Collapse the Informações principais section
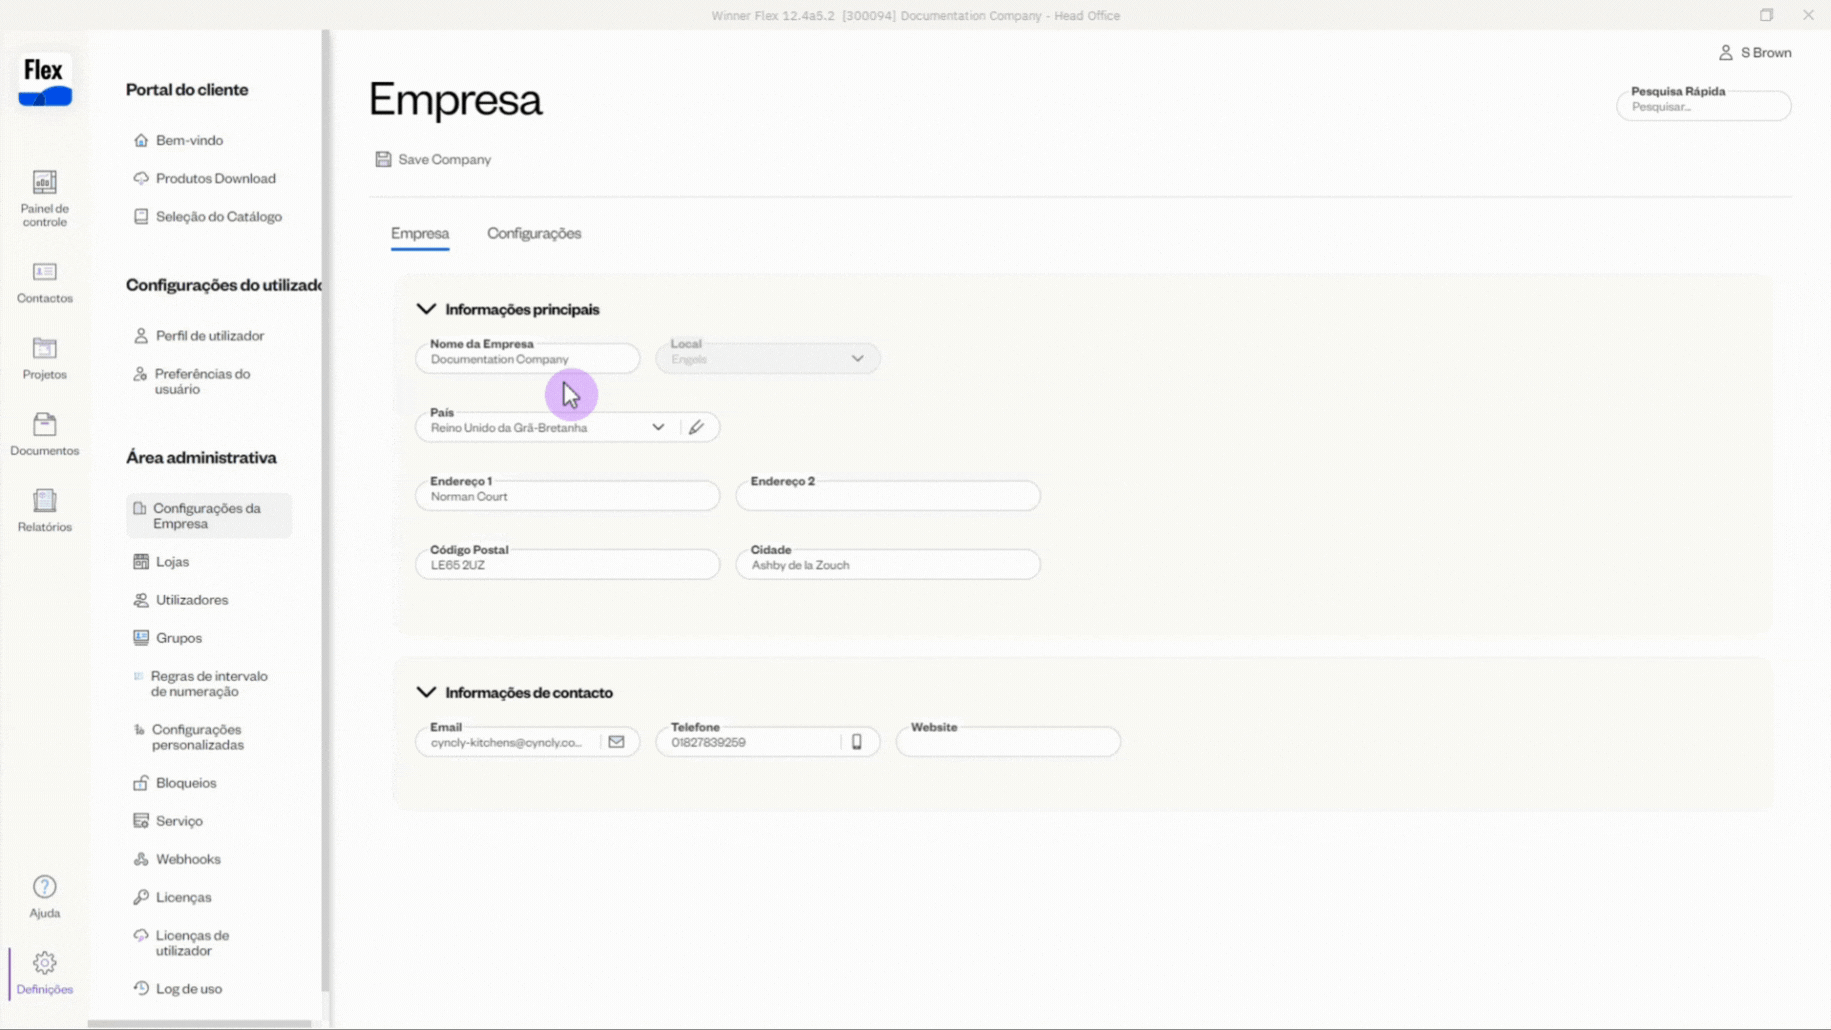 point(427,309)
